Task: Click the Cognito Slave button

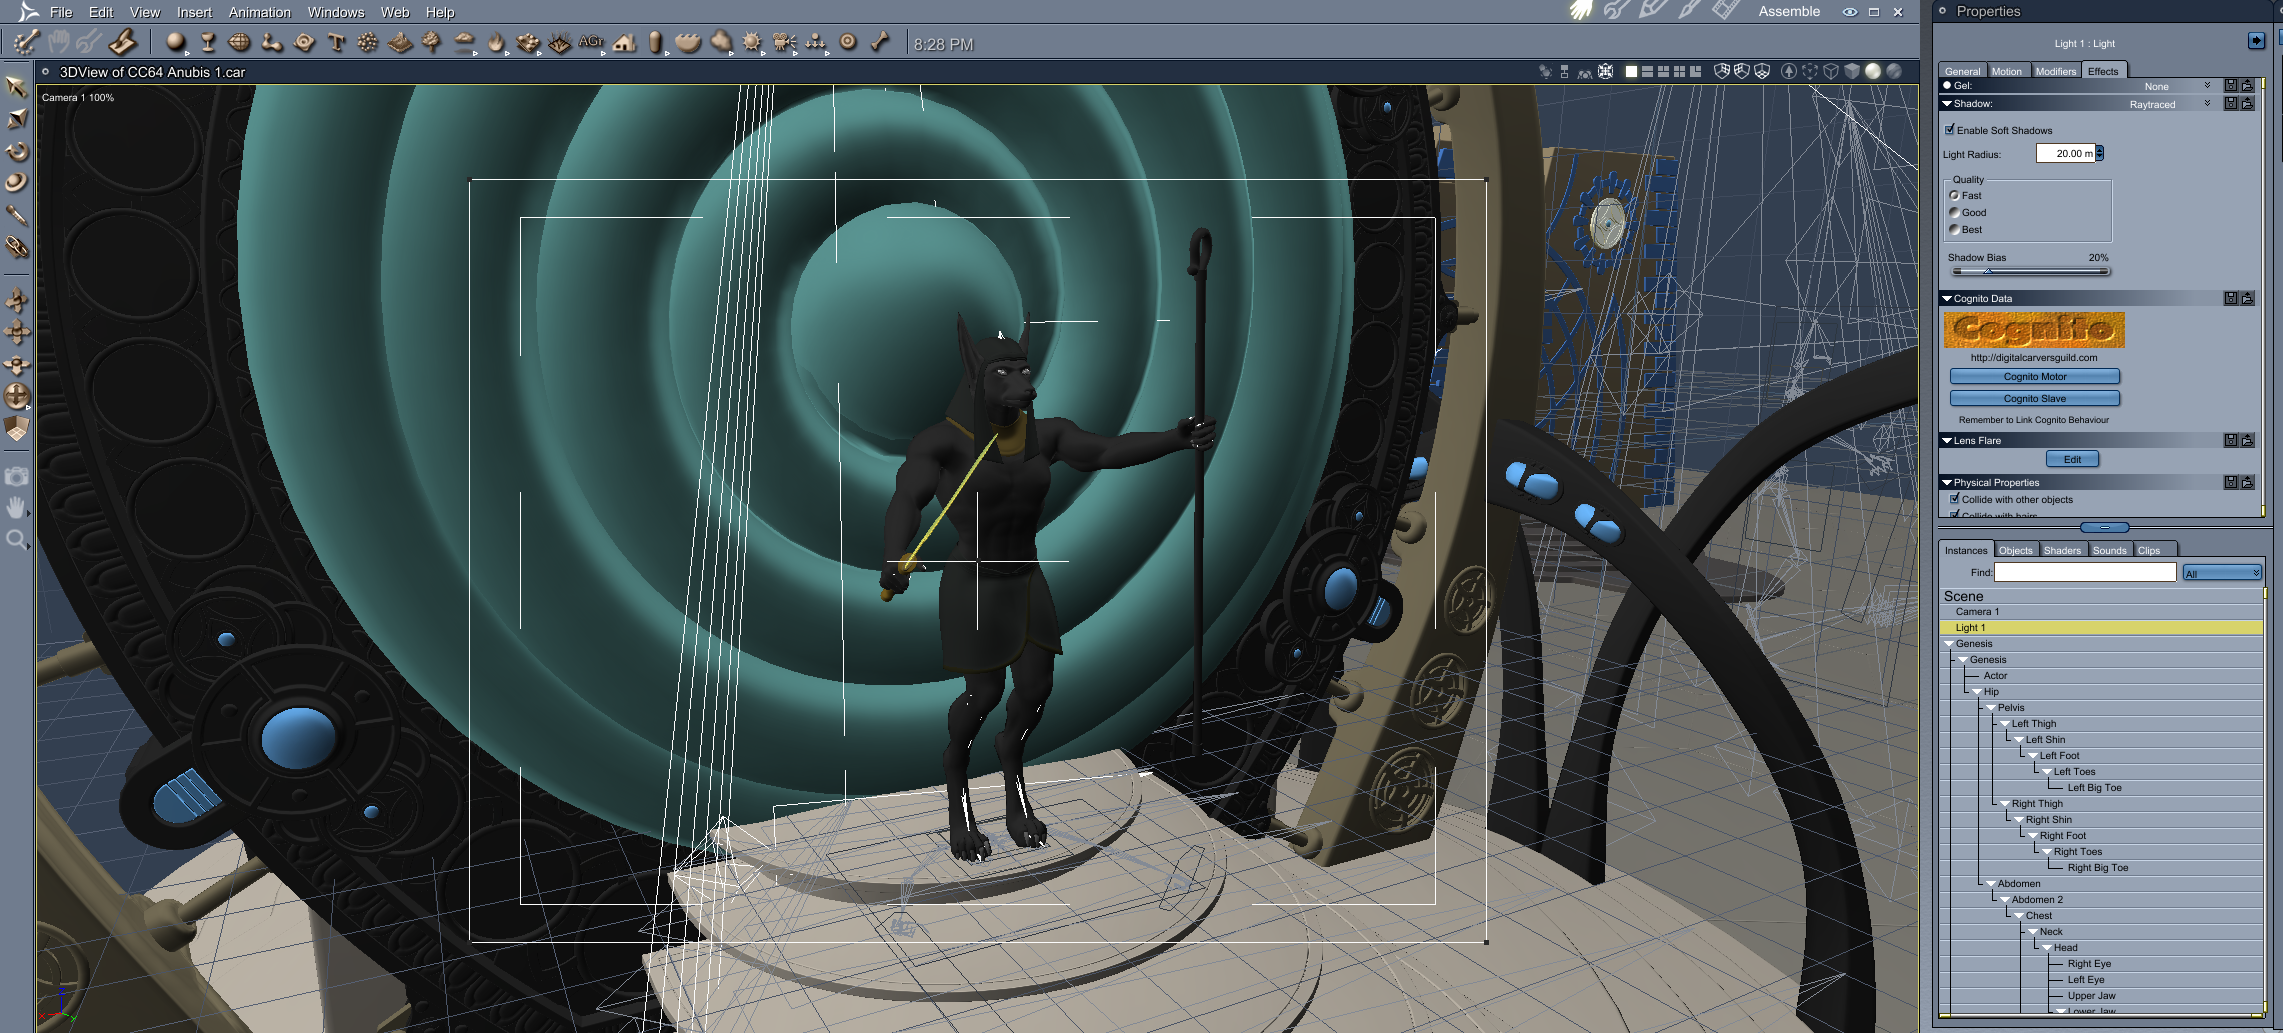Action: click(2034, 399)
